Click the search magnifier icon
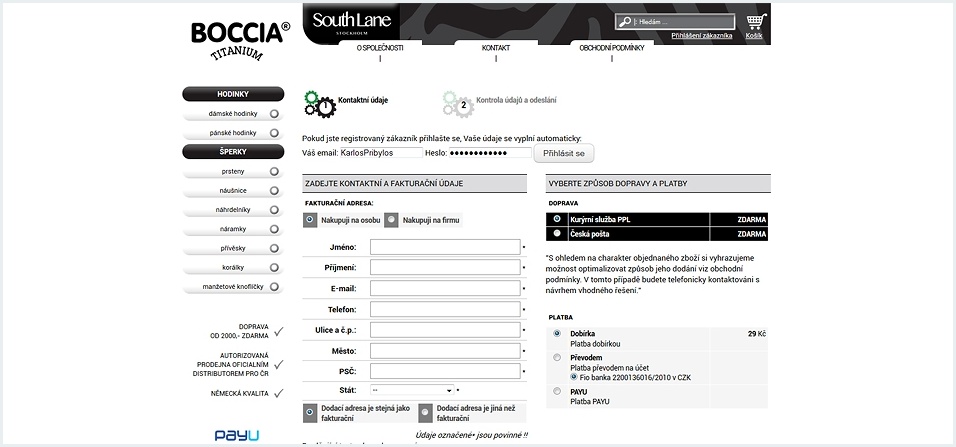956x447 pixels. click(x=625, y=22)
